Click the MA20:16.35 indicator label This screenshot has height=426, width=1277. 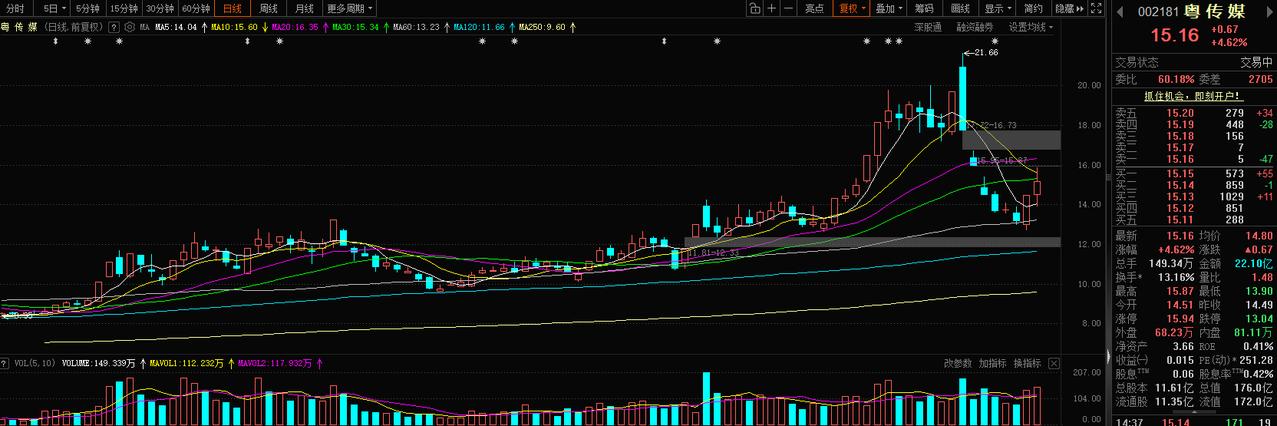pos(296,26)
